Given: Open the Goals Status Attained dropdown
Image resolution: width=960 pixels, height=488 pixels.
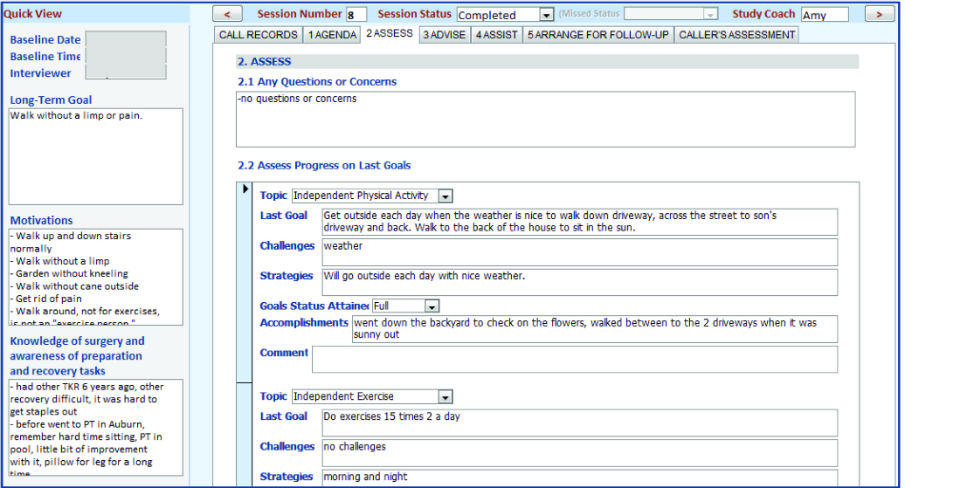Looking at the screenshot, I should 432,305.
